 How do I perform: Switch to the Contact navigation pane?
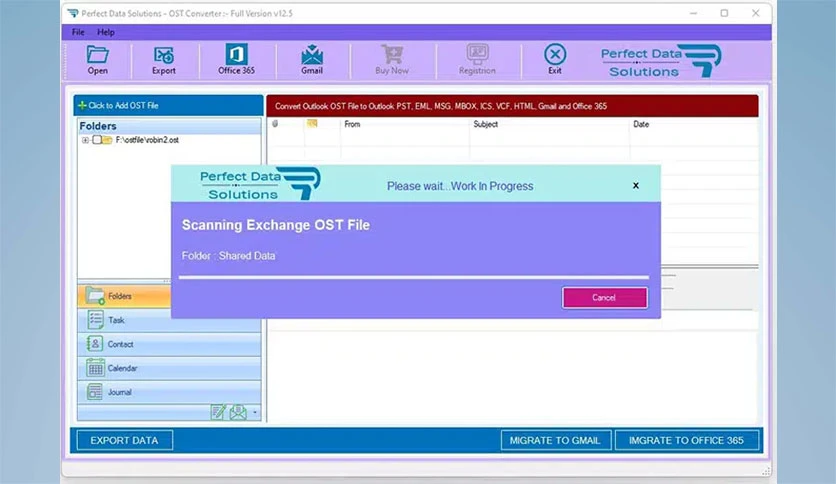coord(169,344)
